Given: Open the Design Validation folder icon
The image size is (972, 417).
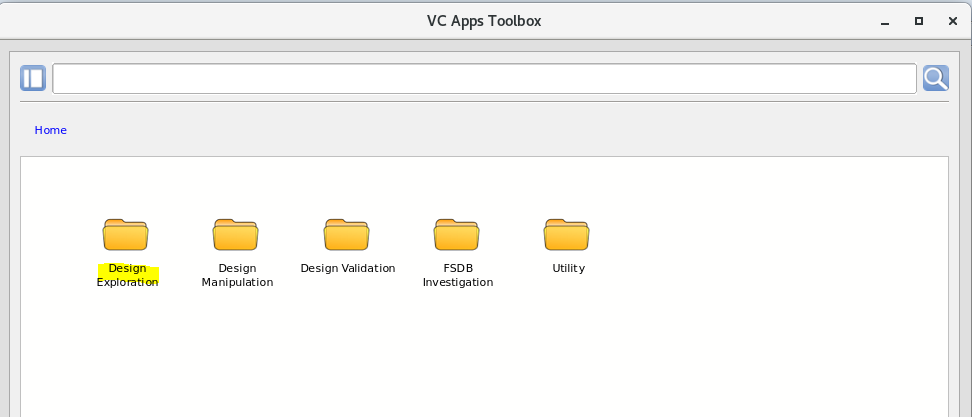Looking at the screenshot, I should point(347,235).
